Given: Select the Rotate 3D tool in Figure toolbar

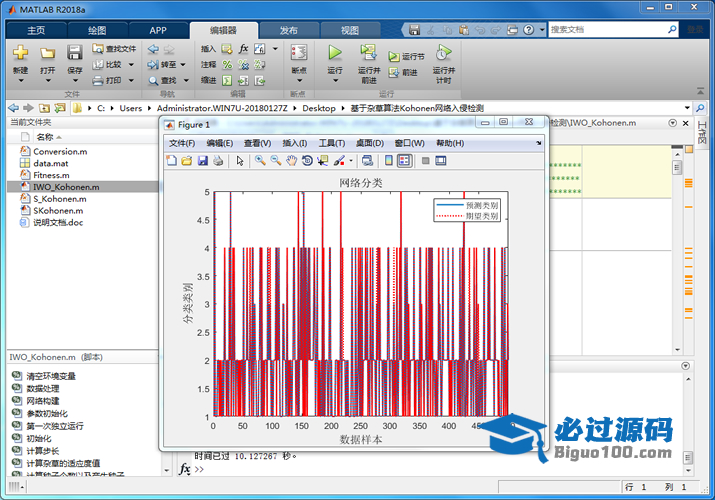Looking at the screenshot, I should click(307, 160).
